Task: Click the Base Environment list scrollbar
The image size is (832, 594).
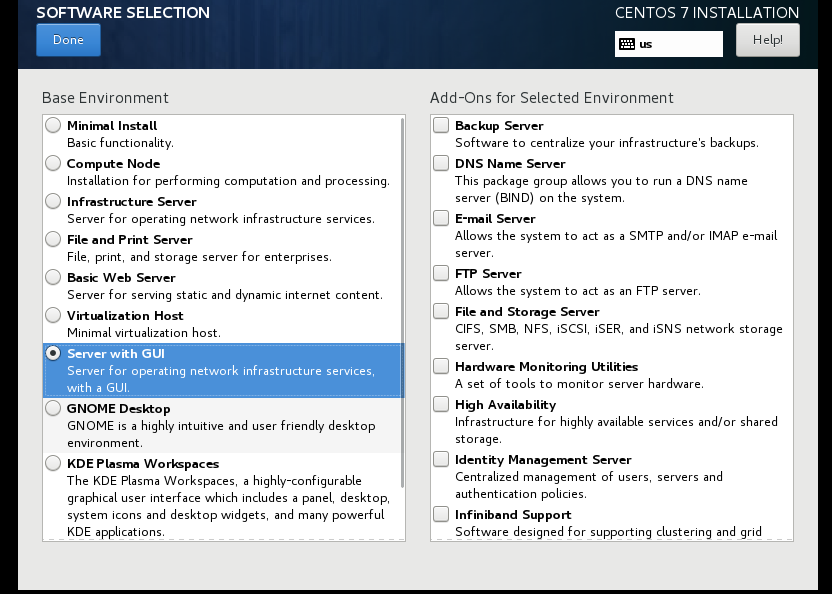Action: [403, 303]
